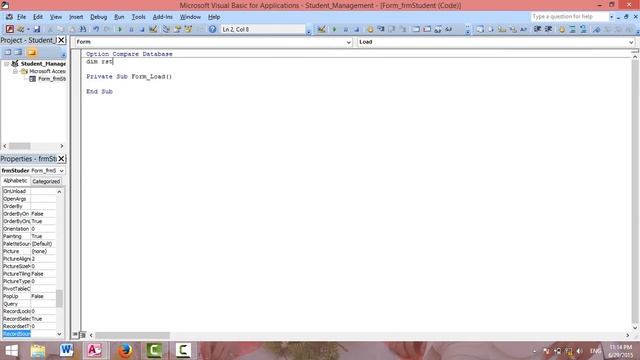
Task: Open the Watch Window glasses icon
Action: pyautogui.click(x=438, y=29)
